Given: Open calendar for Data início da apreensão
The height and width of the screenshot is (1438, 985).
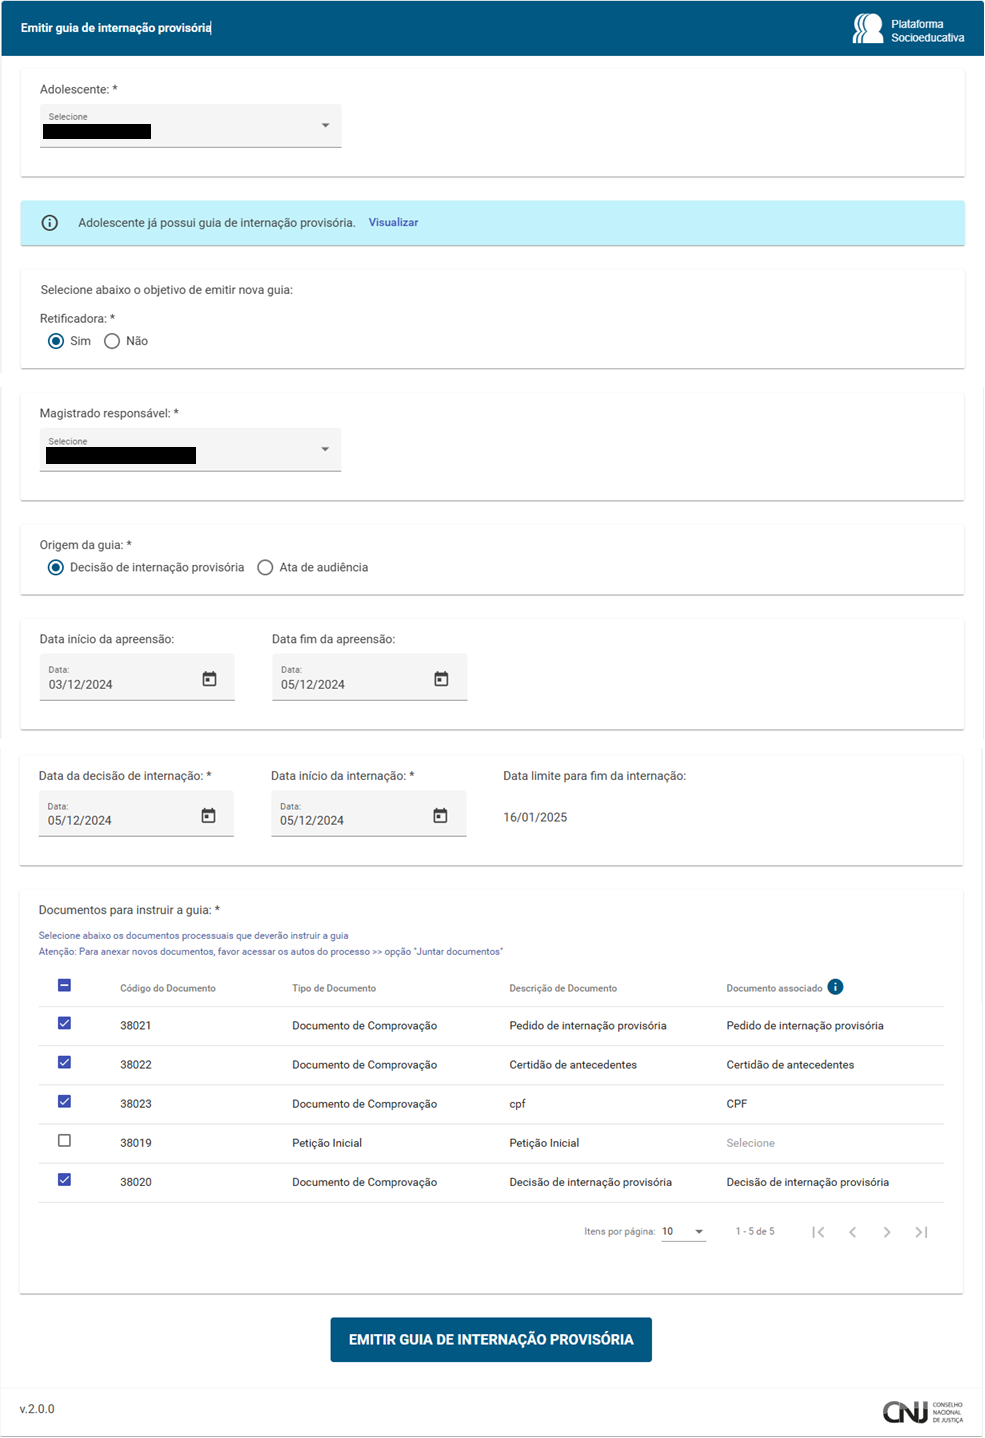Looking at the screenshot, I should (209, 679).
